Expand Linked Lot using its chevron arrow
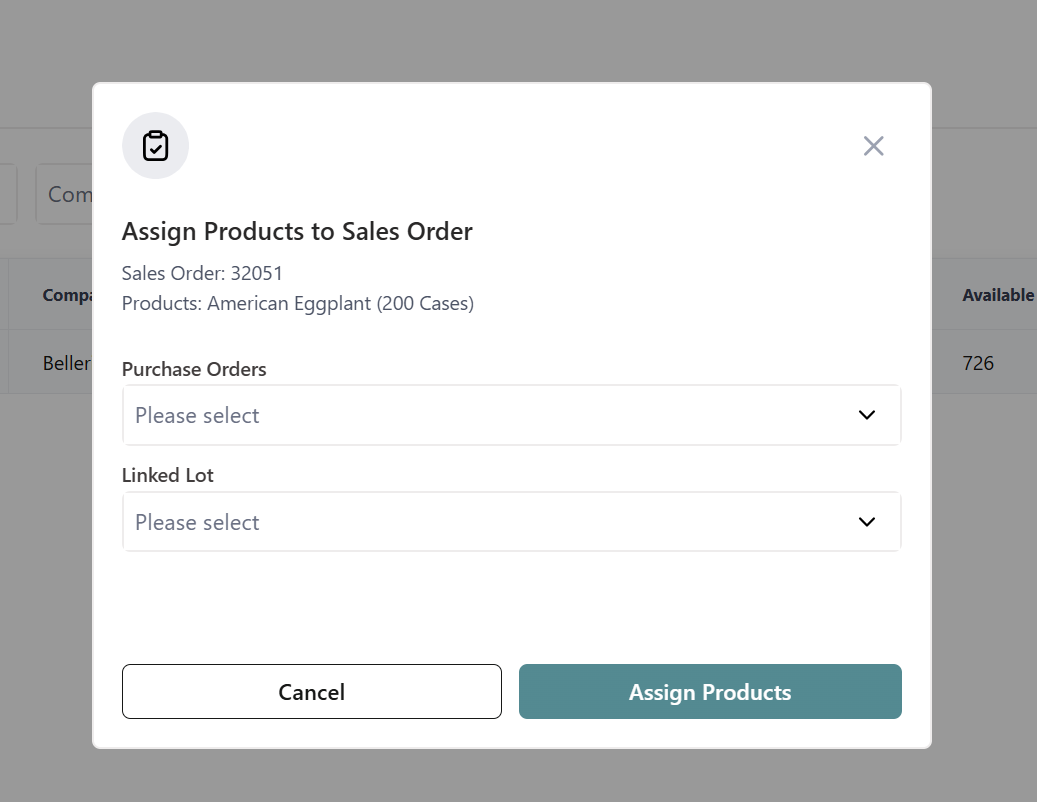 866,522
